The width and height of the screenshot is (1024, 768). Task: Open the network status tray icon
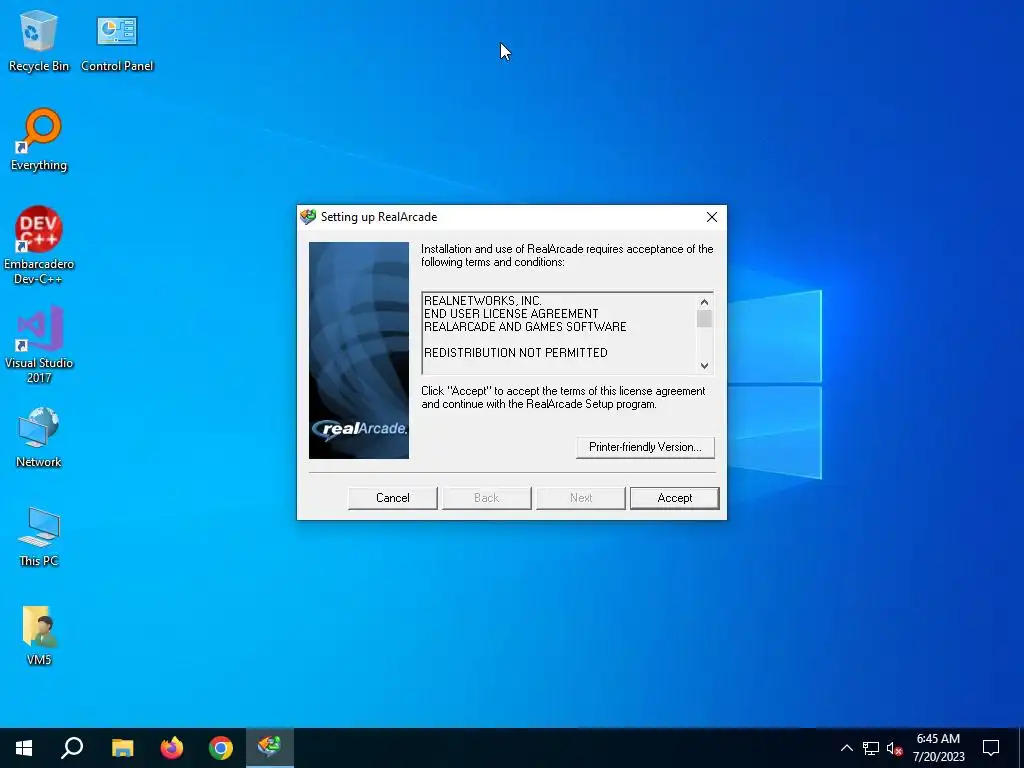pyautogui.click(x=871, y=748)
